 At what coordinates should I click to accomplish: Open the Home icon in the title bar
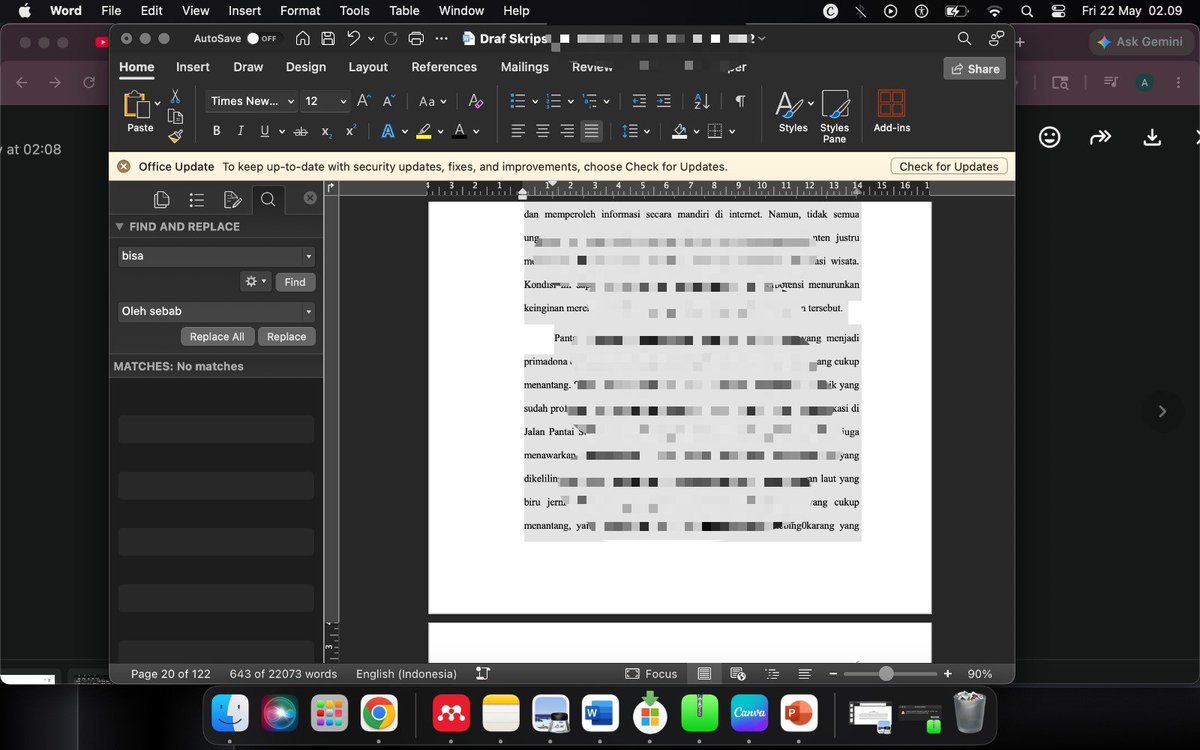point(302,39)
